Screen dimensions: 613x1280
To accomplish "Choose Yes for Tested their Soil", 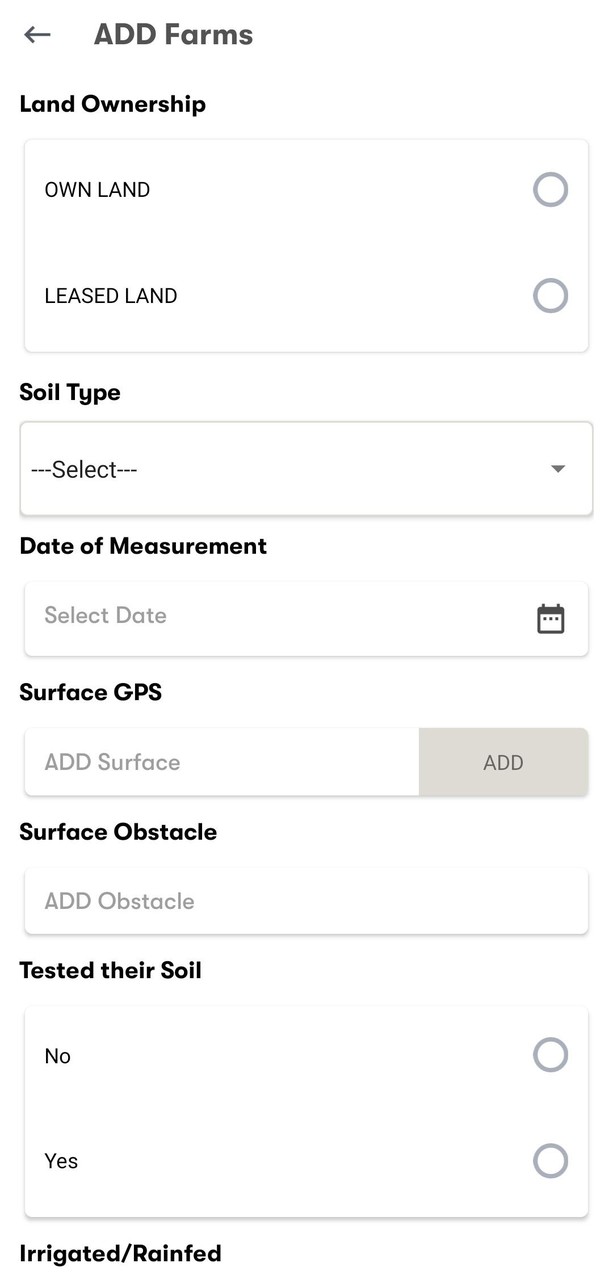I will (x=550, y=1161).
